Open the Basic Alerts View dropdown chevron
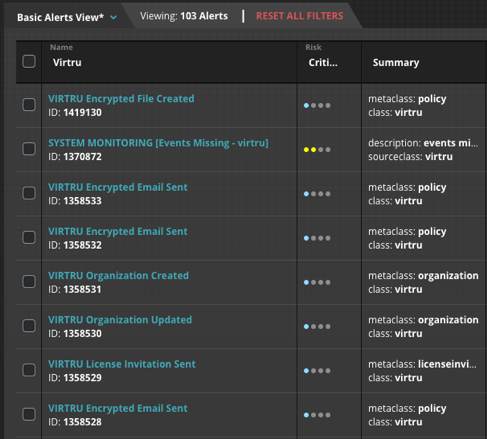The width and height of the screenshot is (487, 439). pos(113,17)
